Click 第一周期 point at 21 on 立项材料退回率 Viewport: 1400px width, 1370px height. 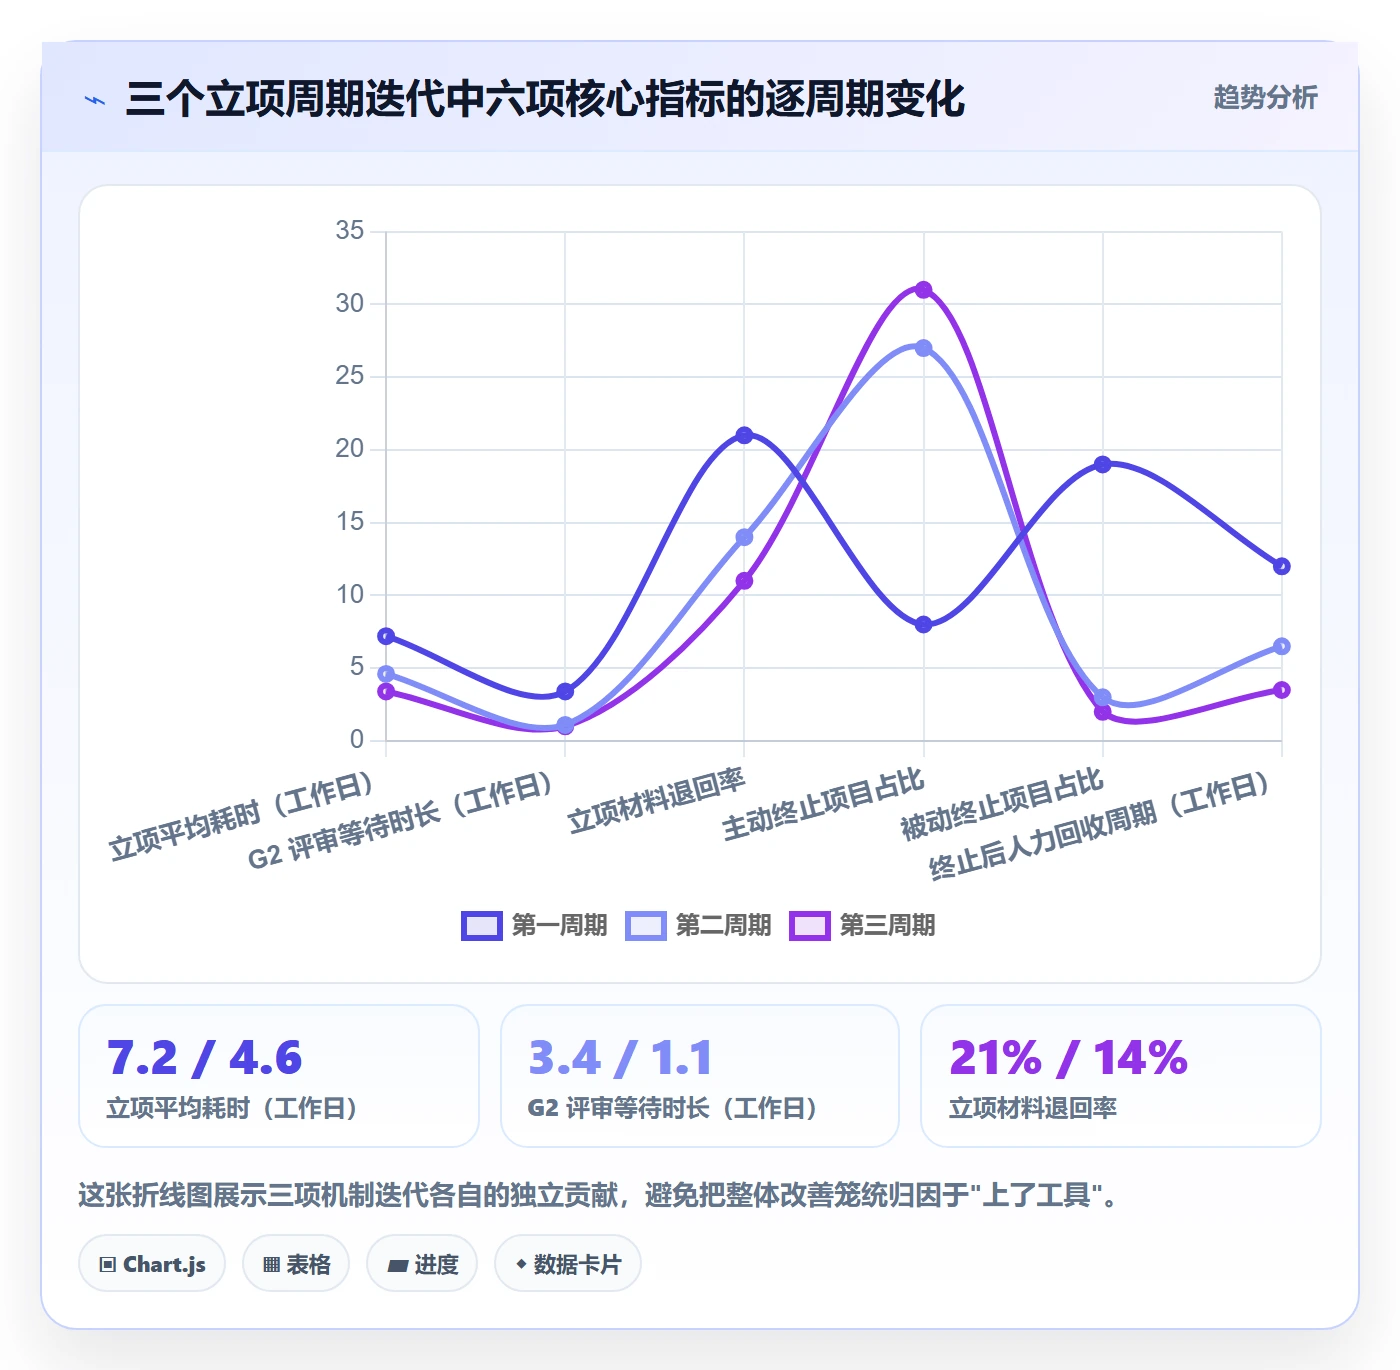[x=744, y=435]
